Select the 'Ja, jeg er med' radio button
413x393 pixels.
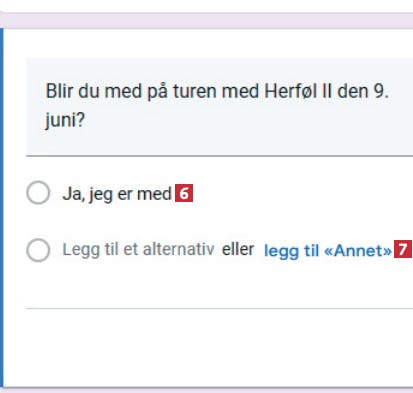tap(38, 193)
